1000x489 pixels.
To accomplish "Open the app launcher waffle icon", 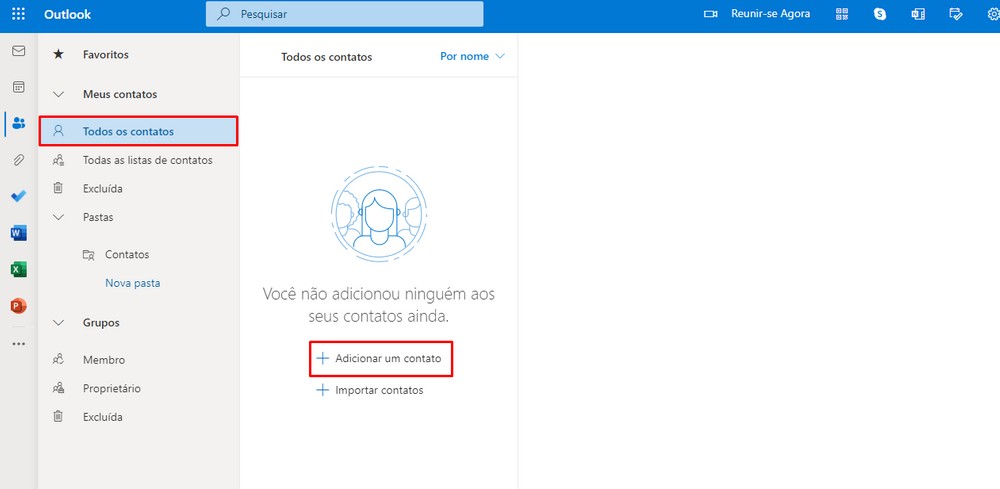I will (x=19, y=14).
